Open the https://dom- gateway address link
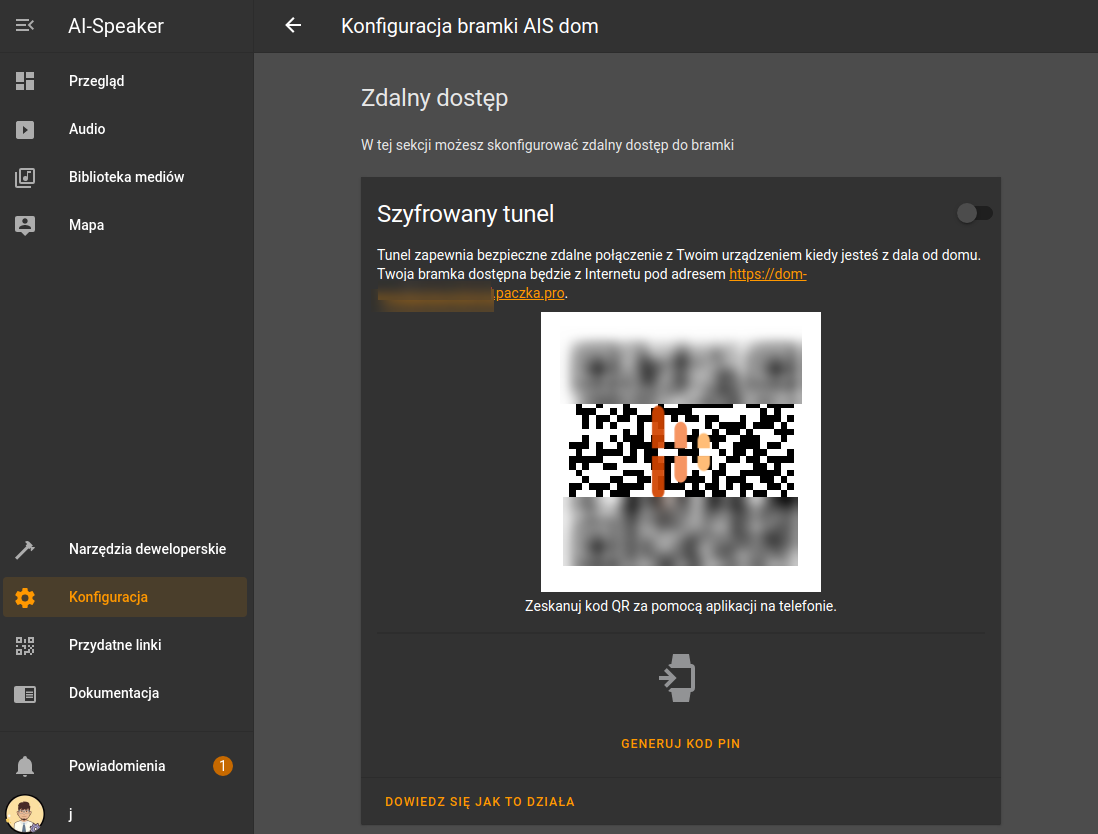Image resolution: width=1098 pixels, height=834 pixels. 767,274
